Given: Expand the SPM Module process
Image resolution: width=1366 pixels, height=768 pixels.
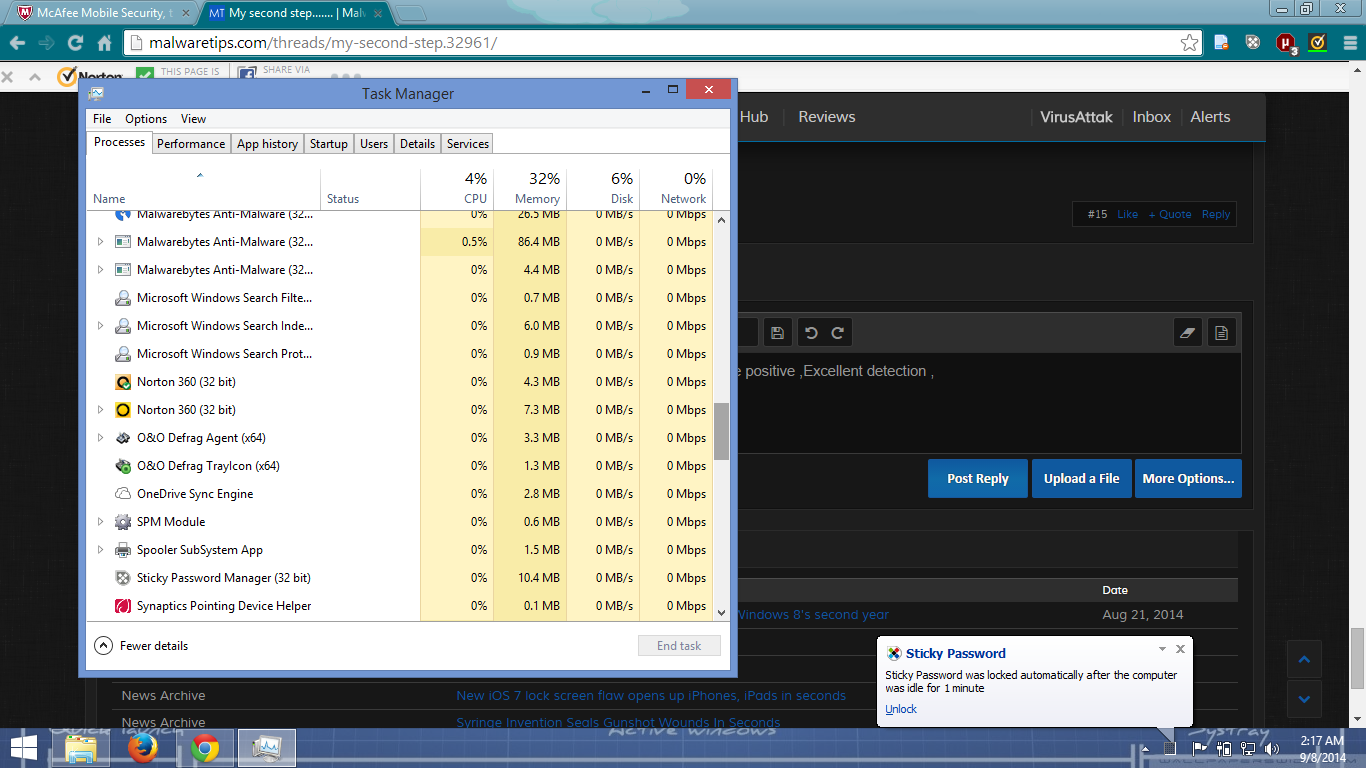Looking at the screenshot, I should coord(100,522).
